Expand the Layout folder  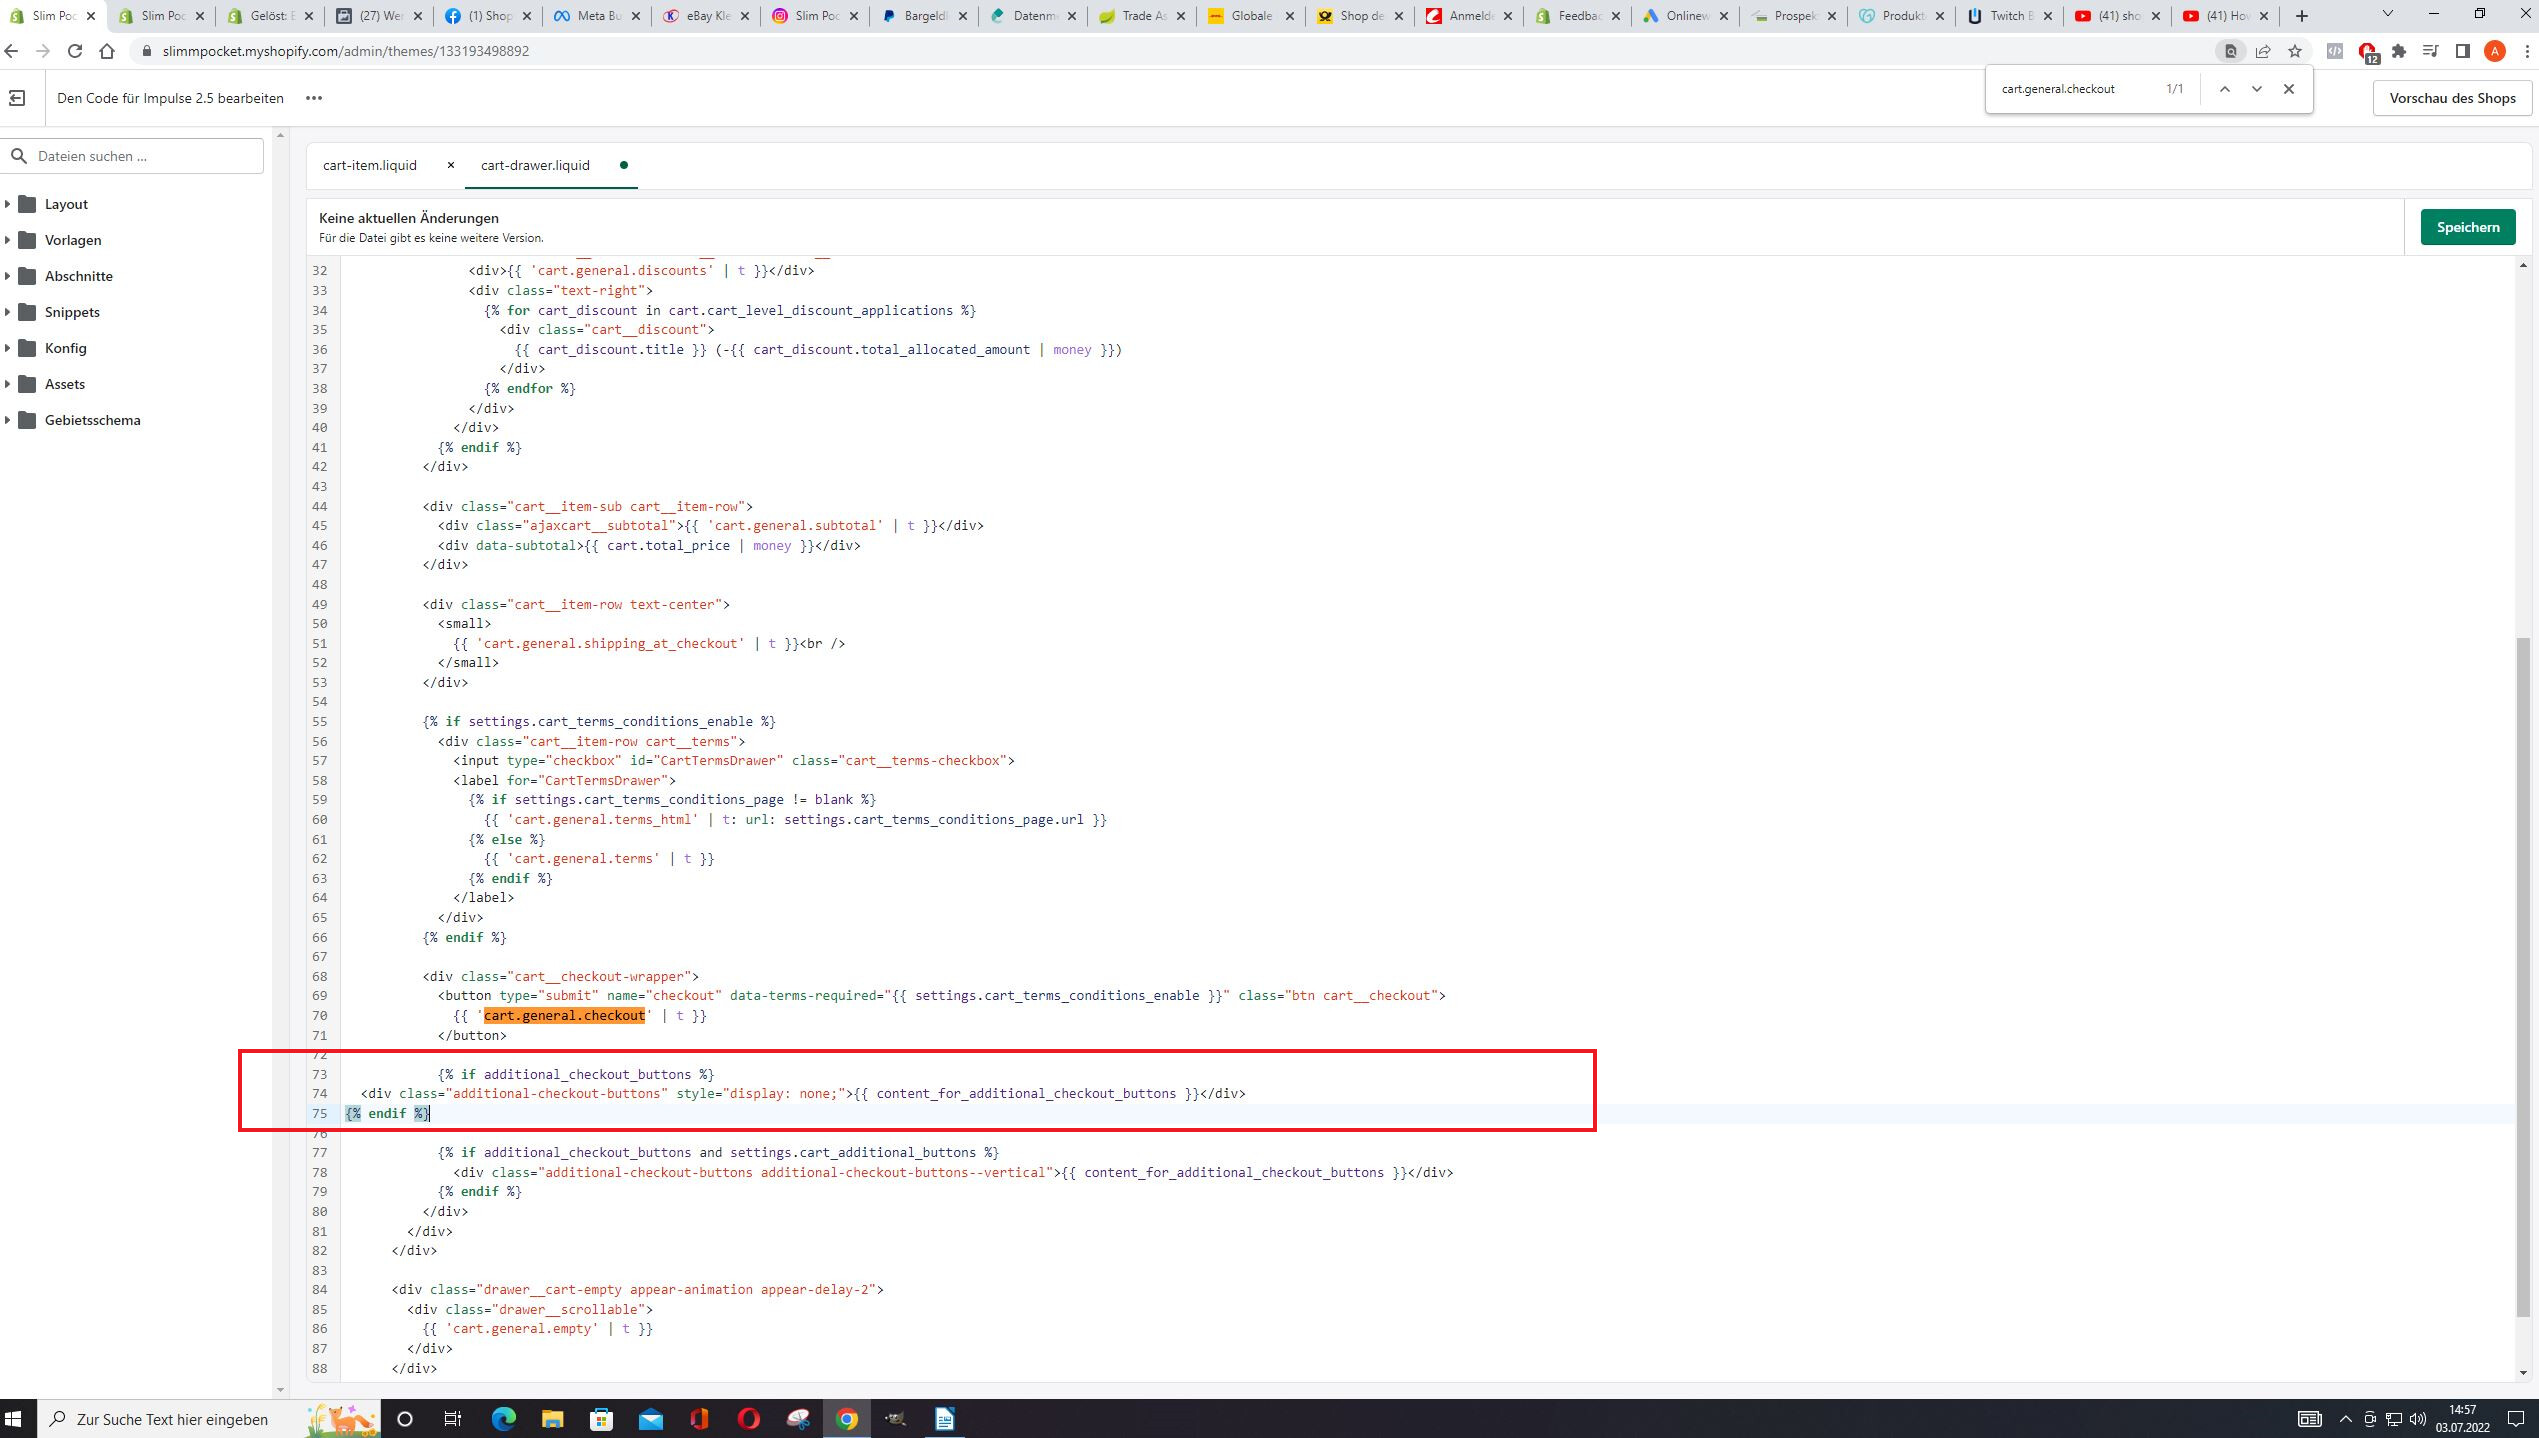pos(66,204)
